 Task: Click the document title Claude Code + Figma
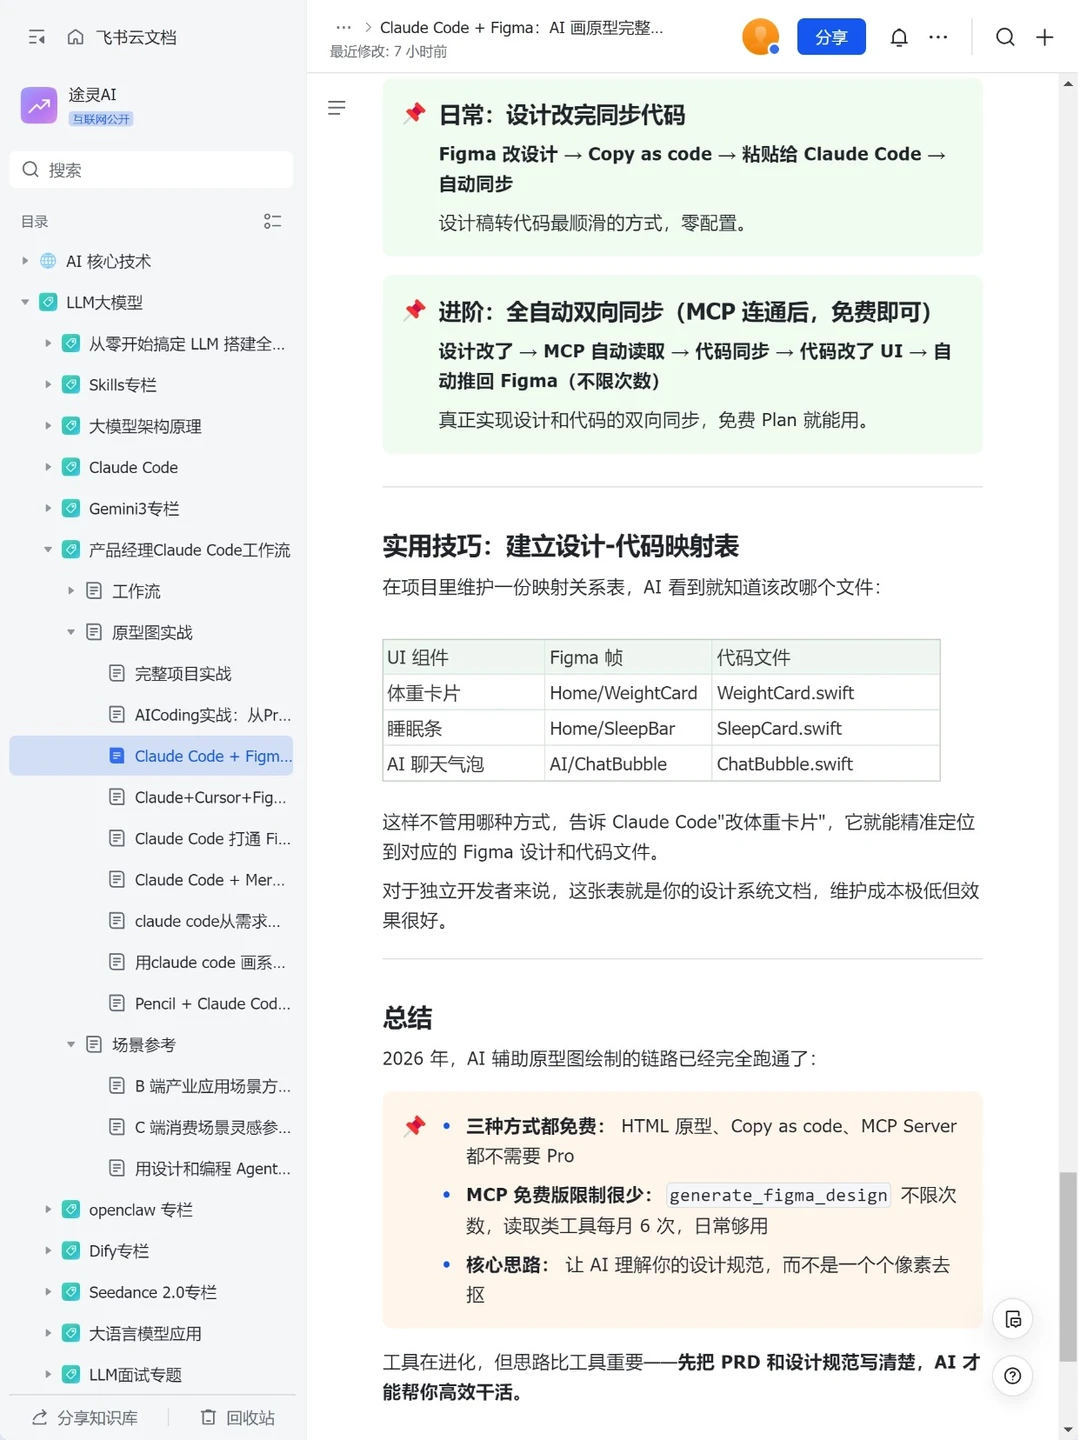coord(521,28)
